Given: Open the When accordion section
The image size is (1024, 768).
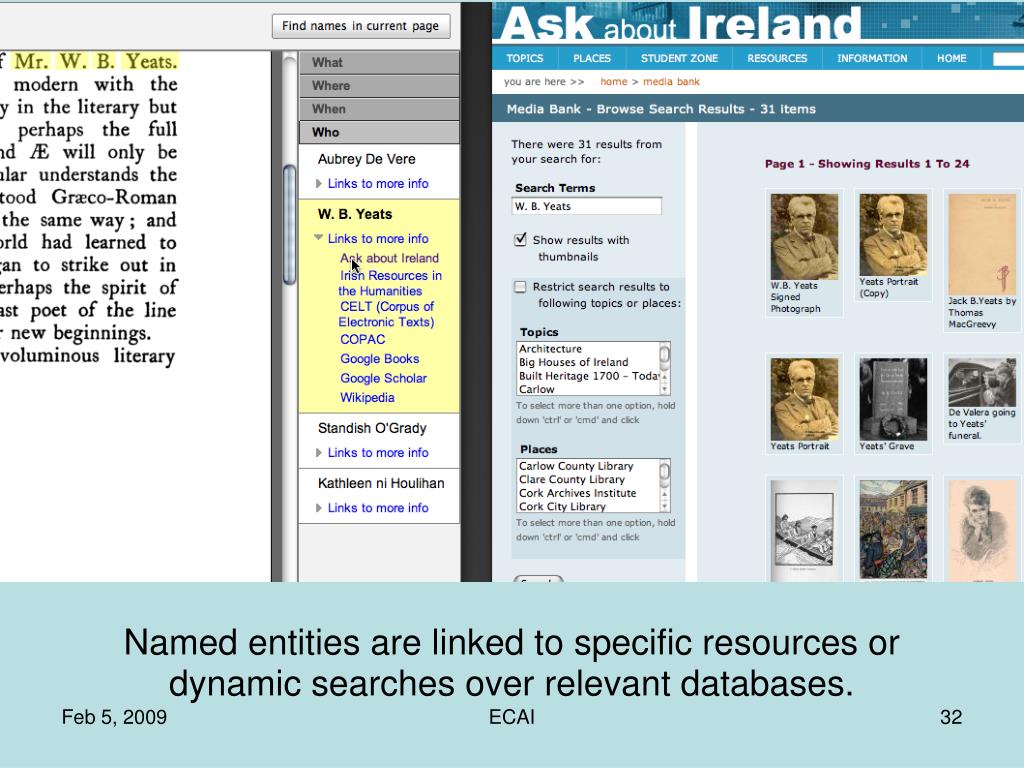Looking at the screenshot, I should click(x=379, y=109).
